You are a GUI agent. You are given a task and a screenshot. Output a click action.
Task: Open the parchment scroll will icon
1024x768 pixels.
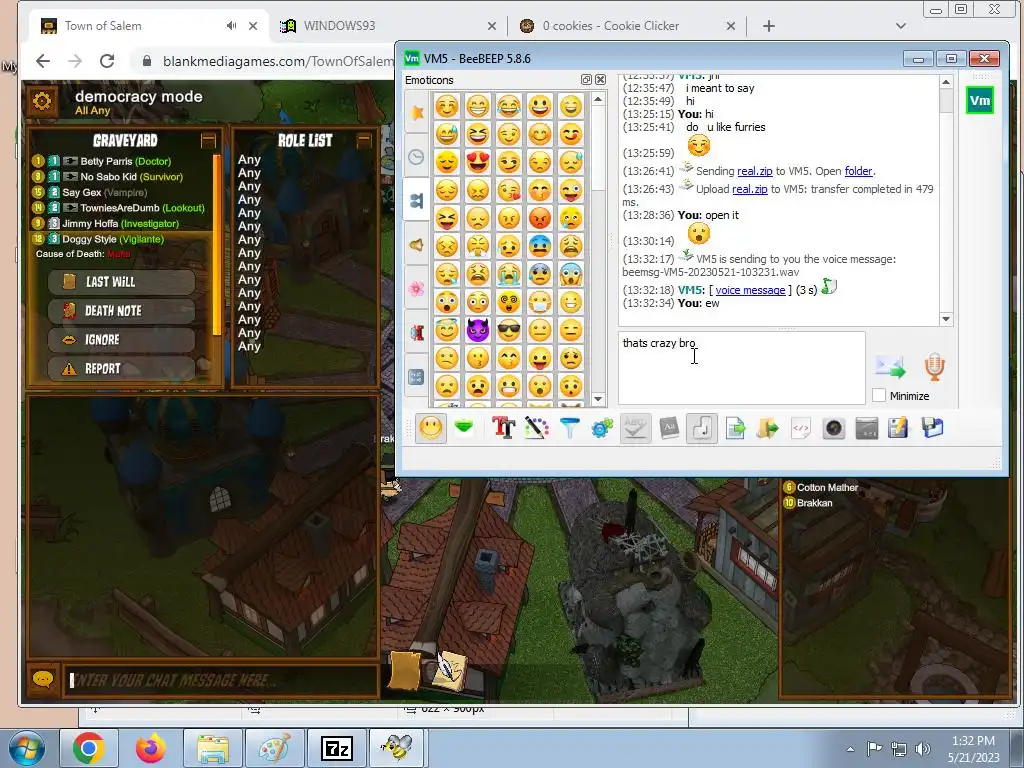tap(406, 670)
